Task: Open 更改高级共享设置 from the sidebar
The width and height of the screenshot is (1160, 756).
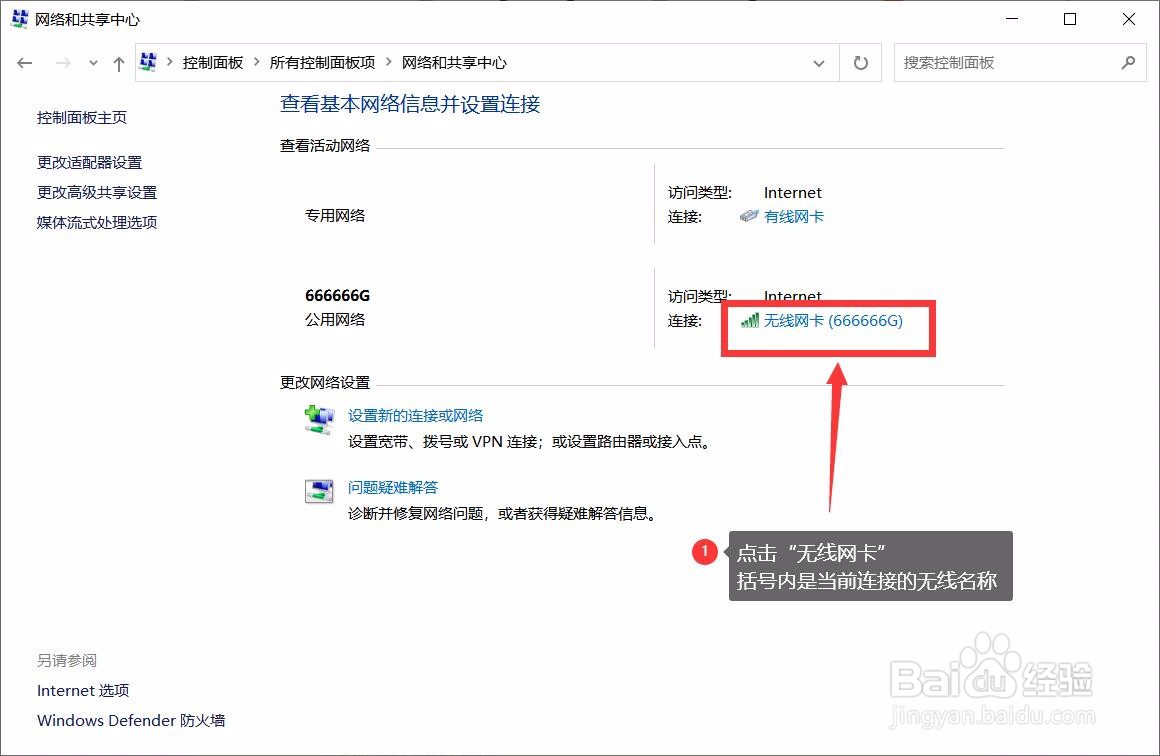Action: click(x=96, y=192)
